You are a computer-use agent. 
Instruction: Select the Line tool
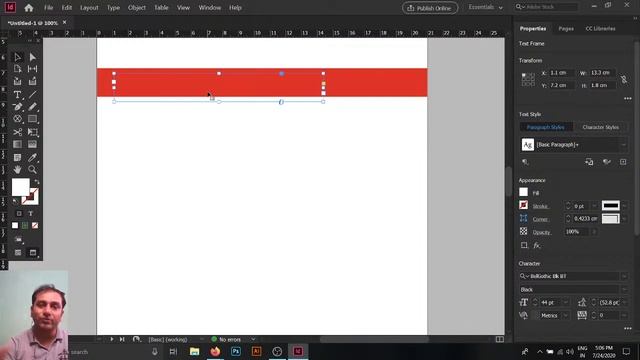(x=33, y=95)
